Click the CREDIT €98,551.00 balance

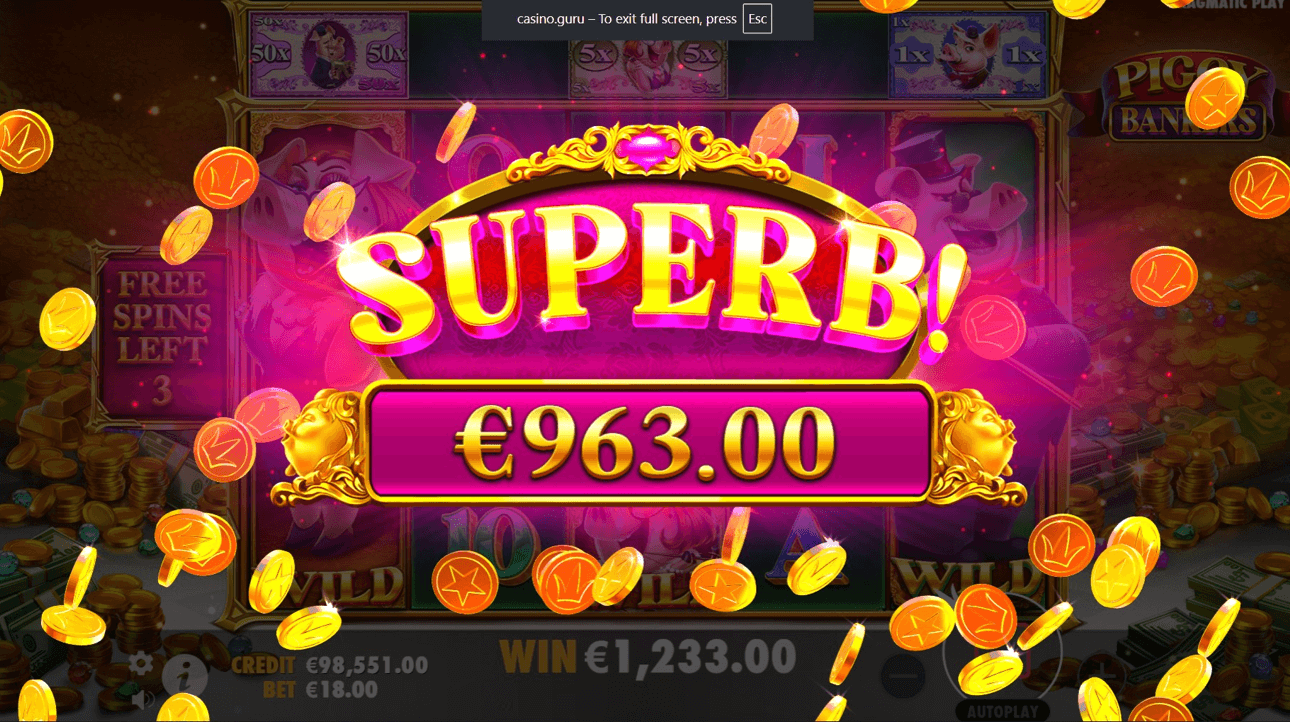tap(329, 665)
